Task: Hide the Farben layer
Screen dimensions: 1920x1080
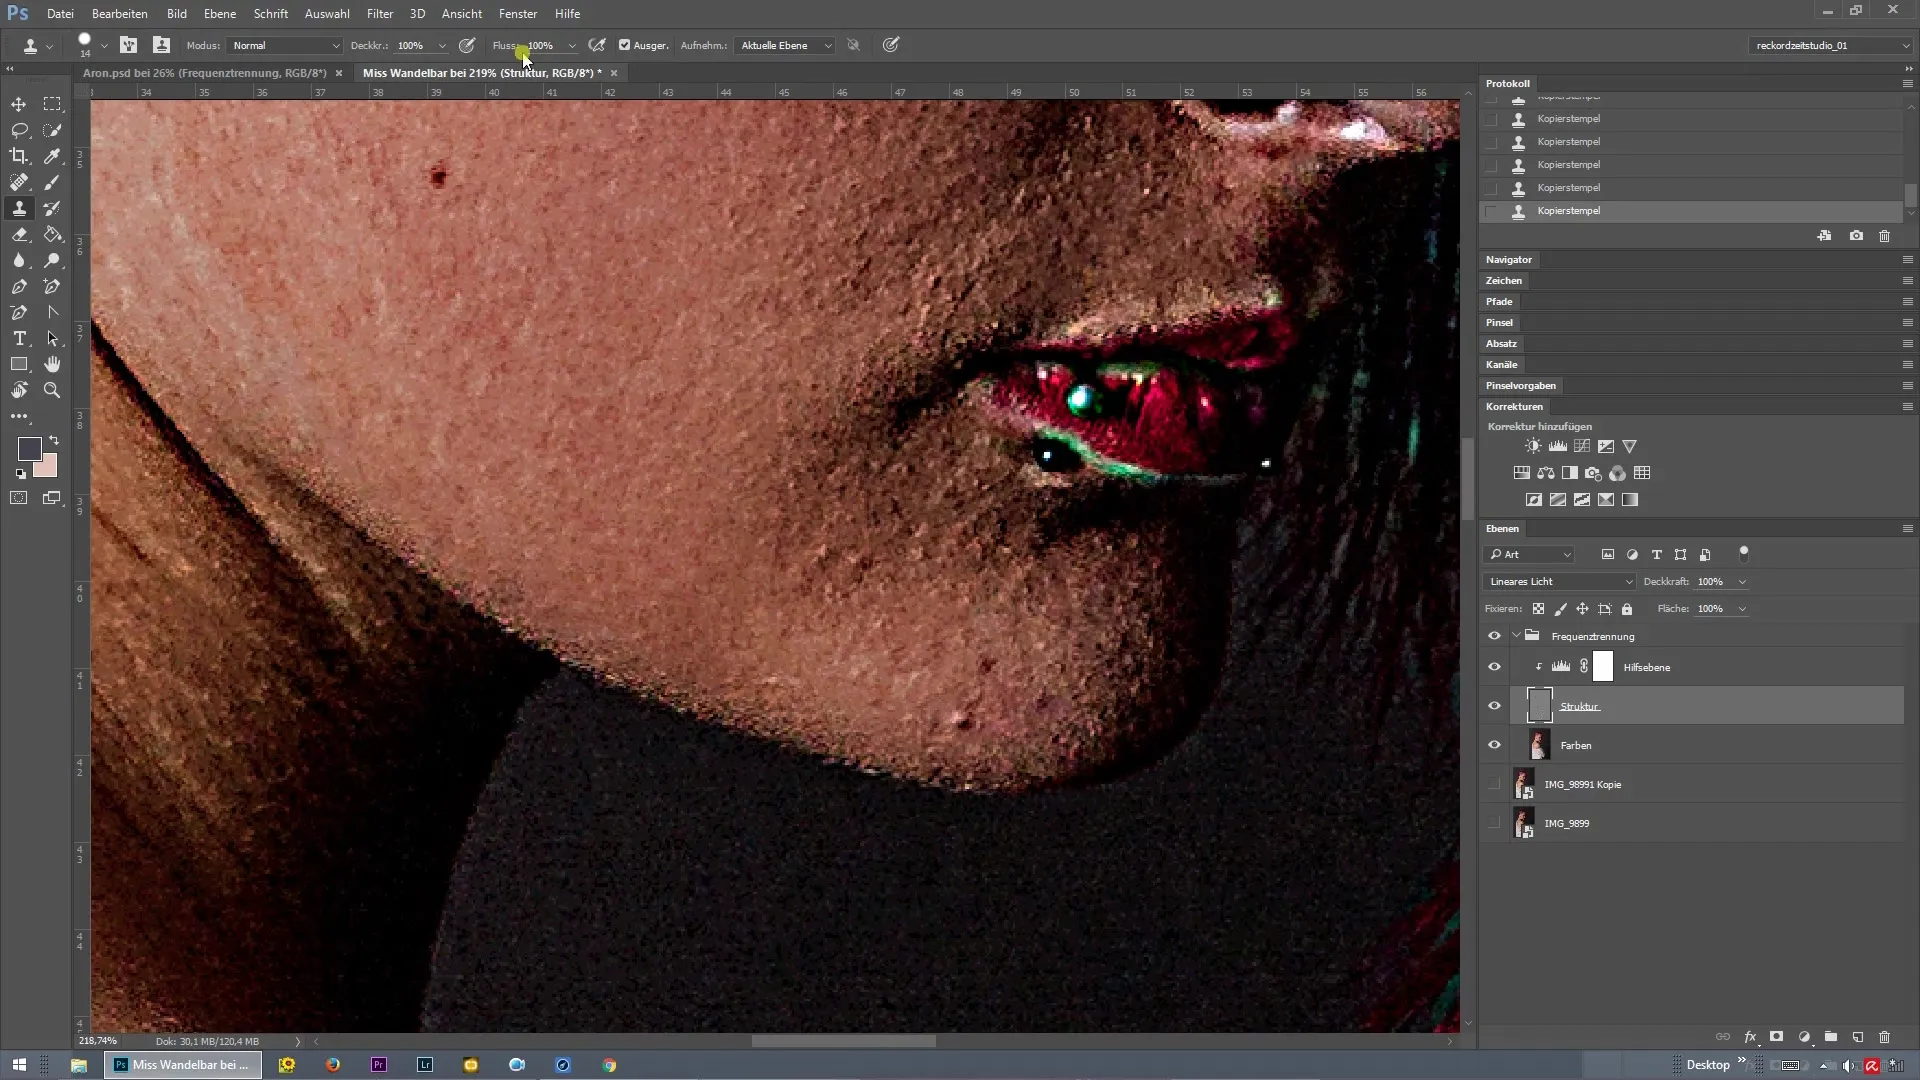Action: pyautogui.click(x=1494, y=745)
